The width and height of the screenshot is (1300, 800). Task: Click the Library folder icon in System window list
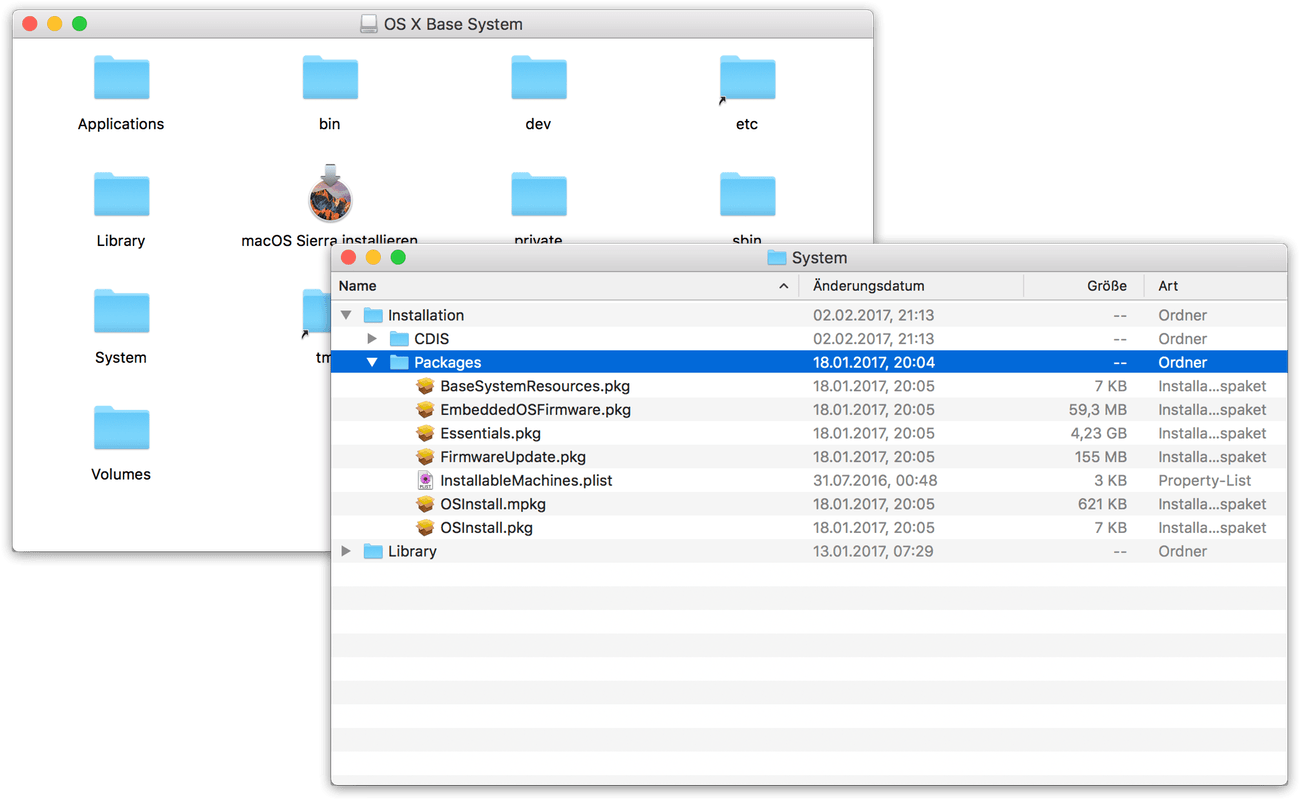[x=373, y=551]
